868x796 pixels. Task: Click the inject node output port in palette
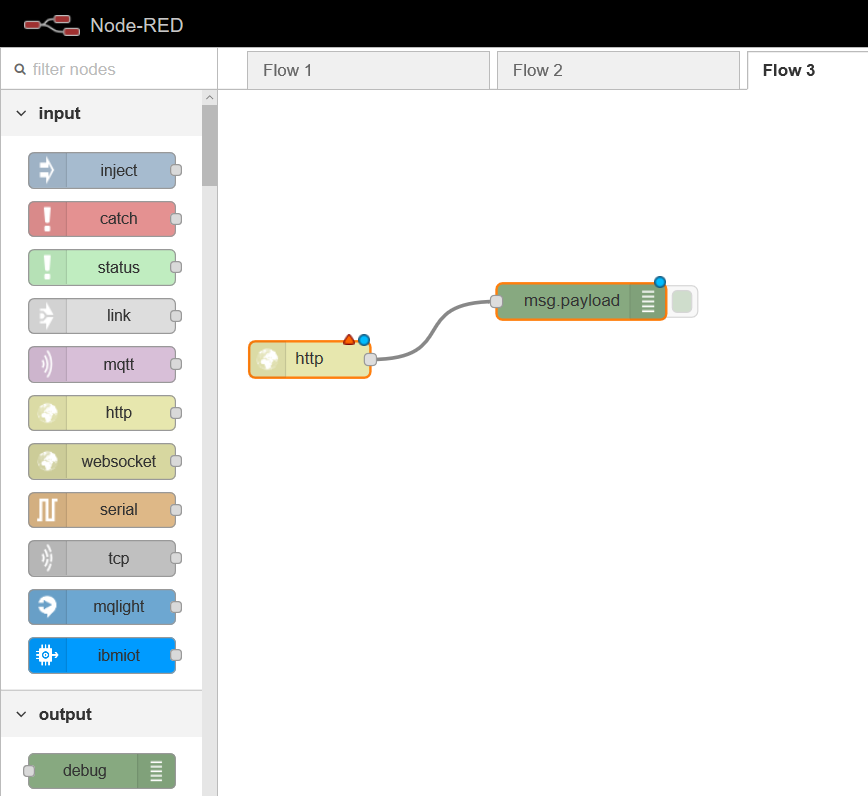[176, 170]
